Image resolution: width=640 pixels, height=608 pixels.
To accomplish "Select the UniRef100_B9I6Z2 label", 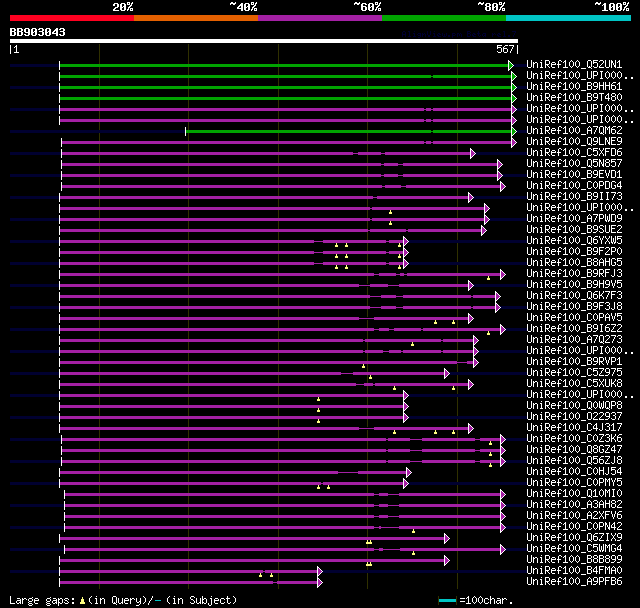I will pyautogui.click(x=574, y=329).
